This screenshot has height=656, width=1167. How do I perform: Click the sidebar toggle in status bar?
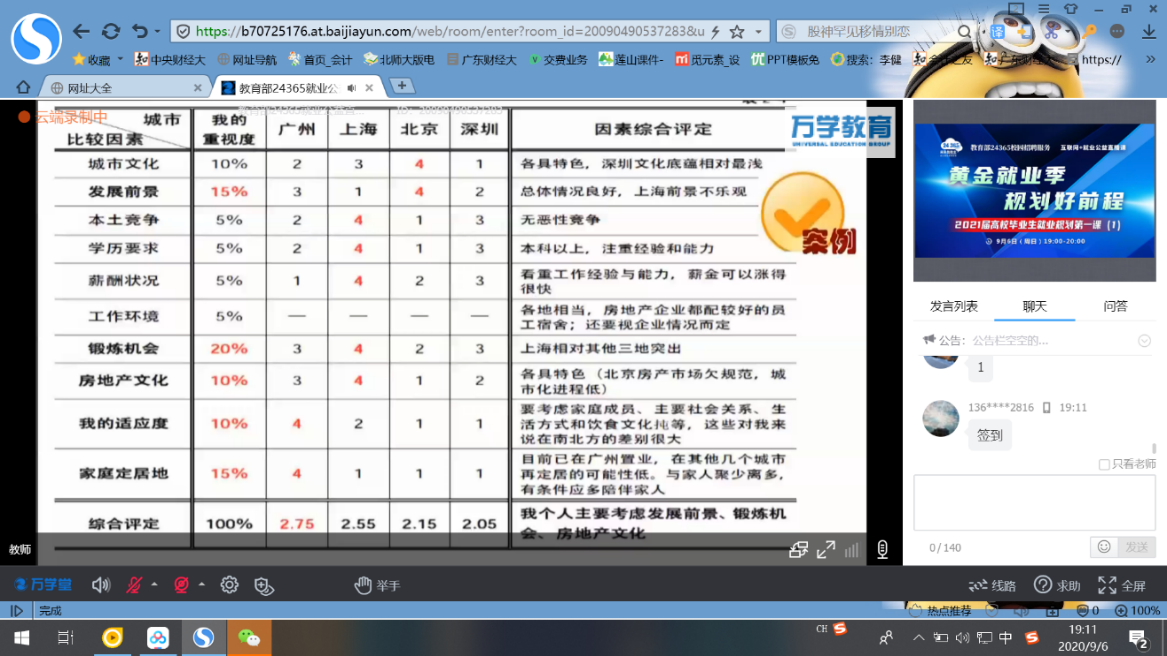click(x=16, y=611)
